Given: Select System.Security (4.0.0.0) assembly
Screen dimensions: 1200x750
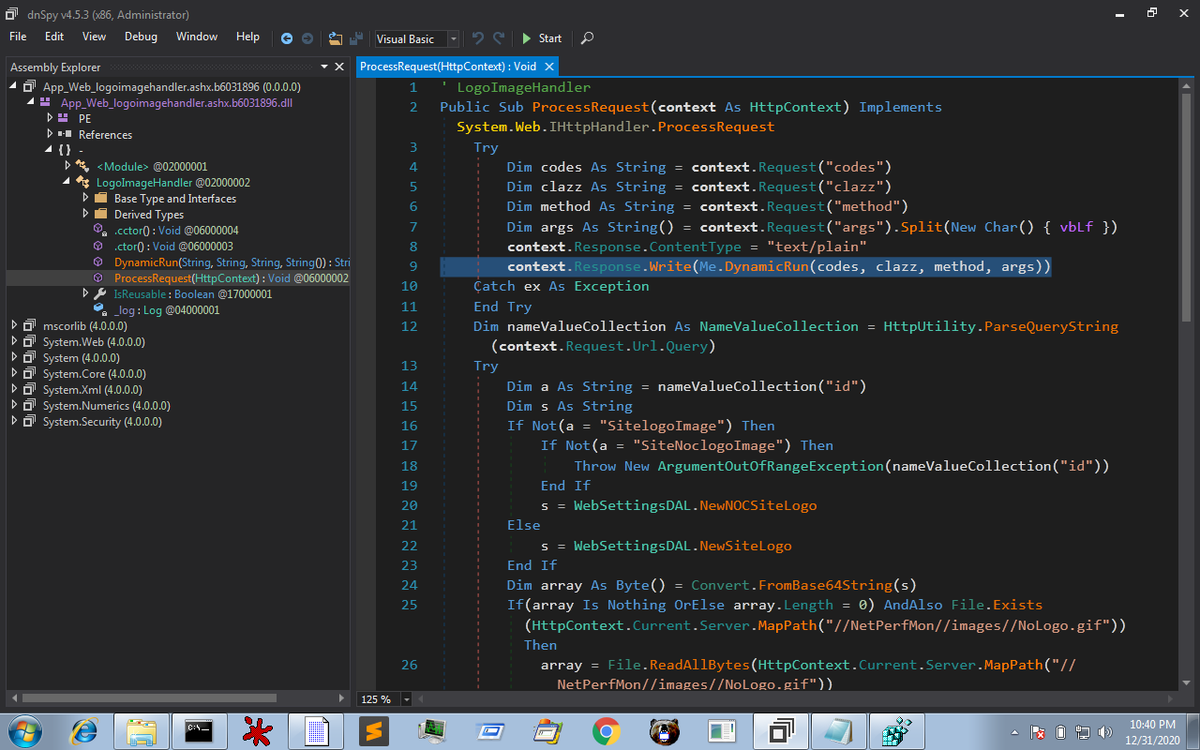Looking at the screenshot, I should pos(103,422).
